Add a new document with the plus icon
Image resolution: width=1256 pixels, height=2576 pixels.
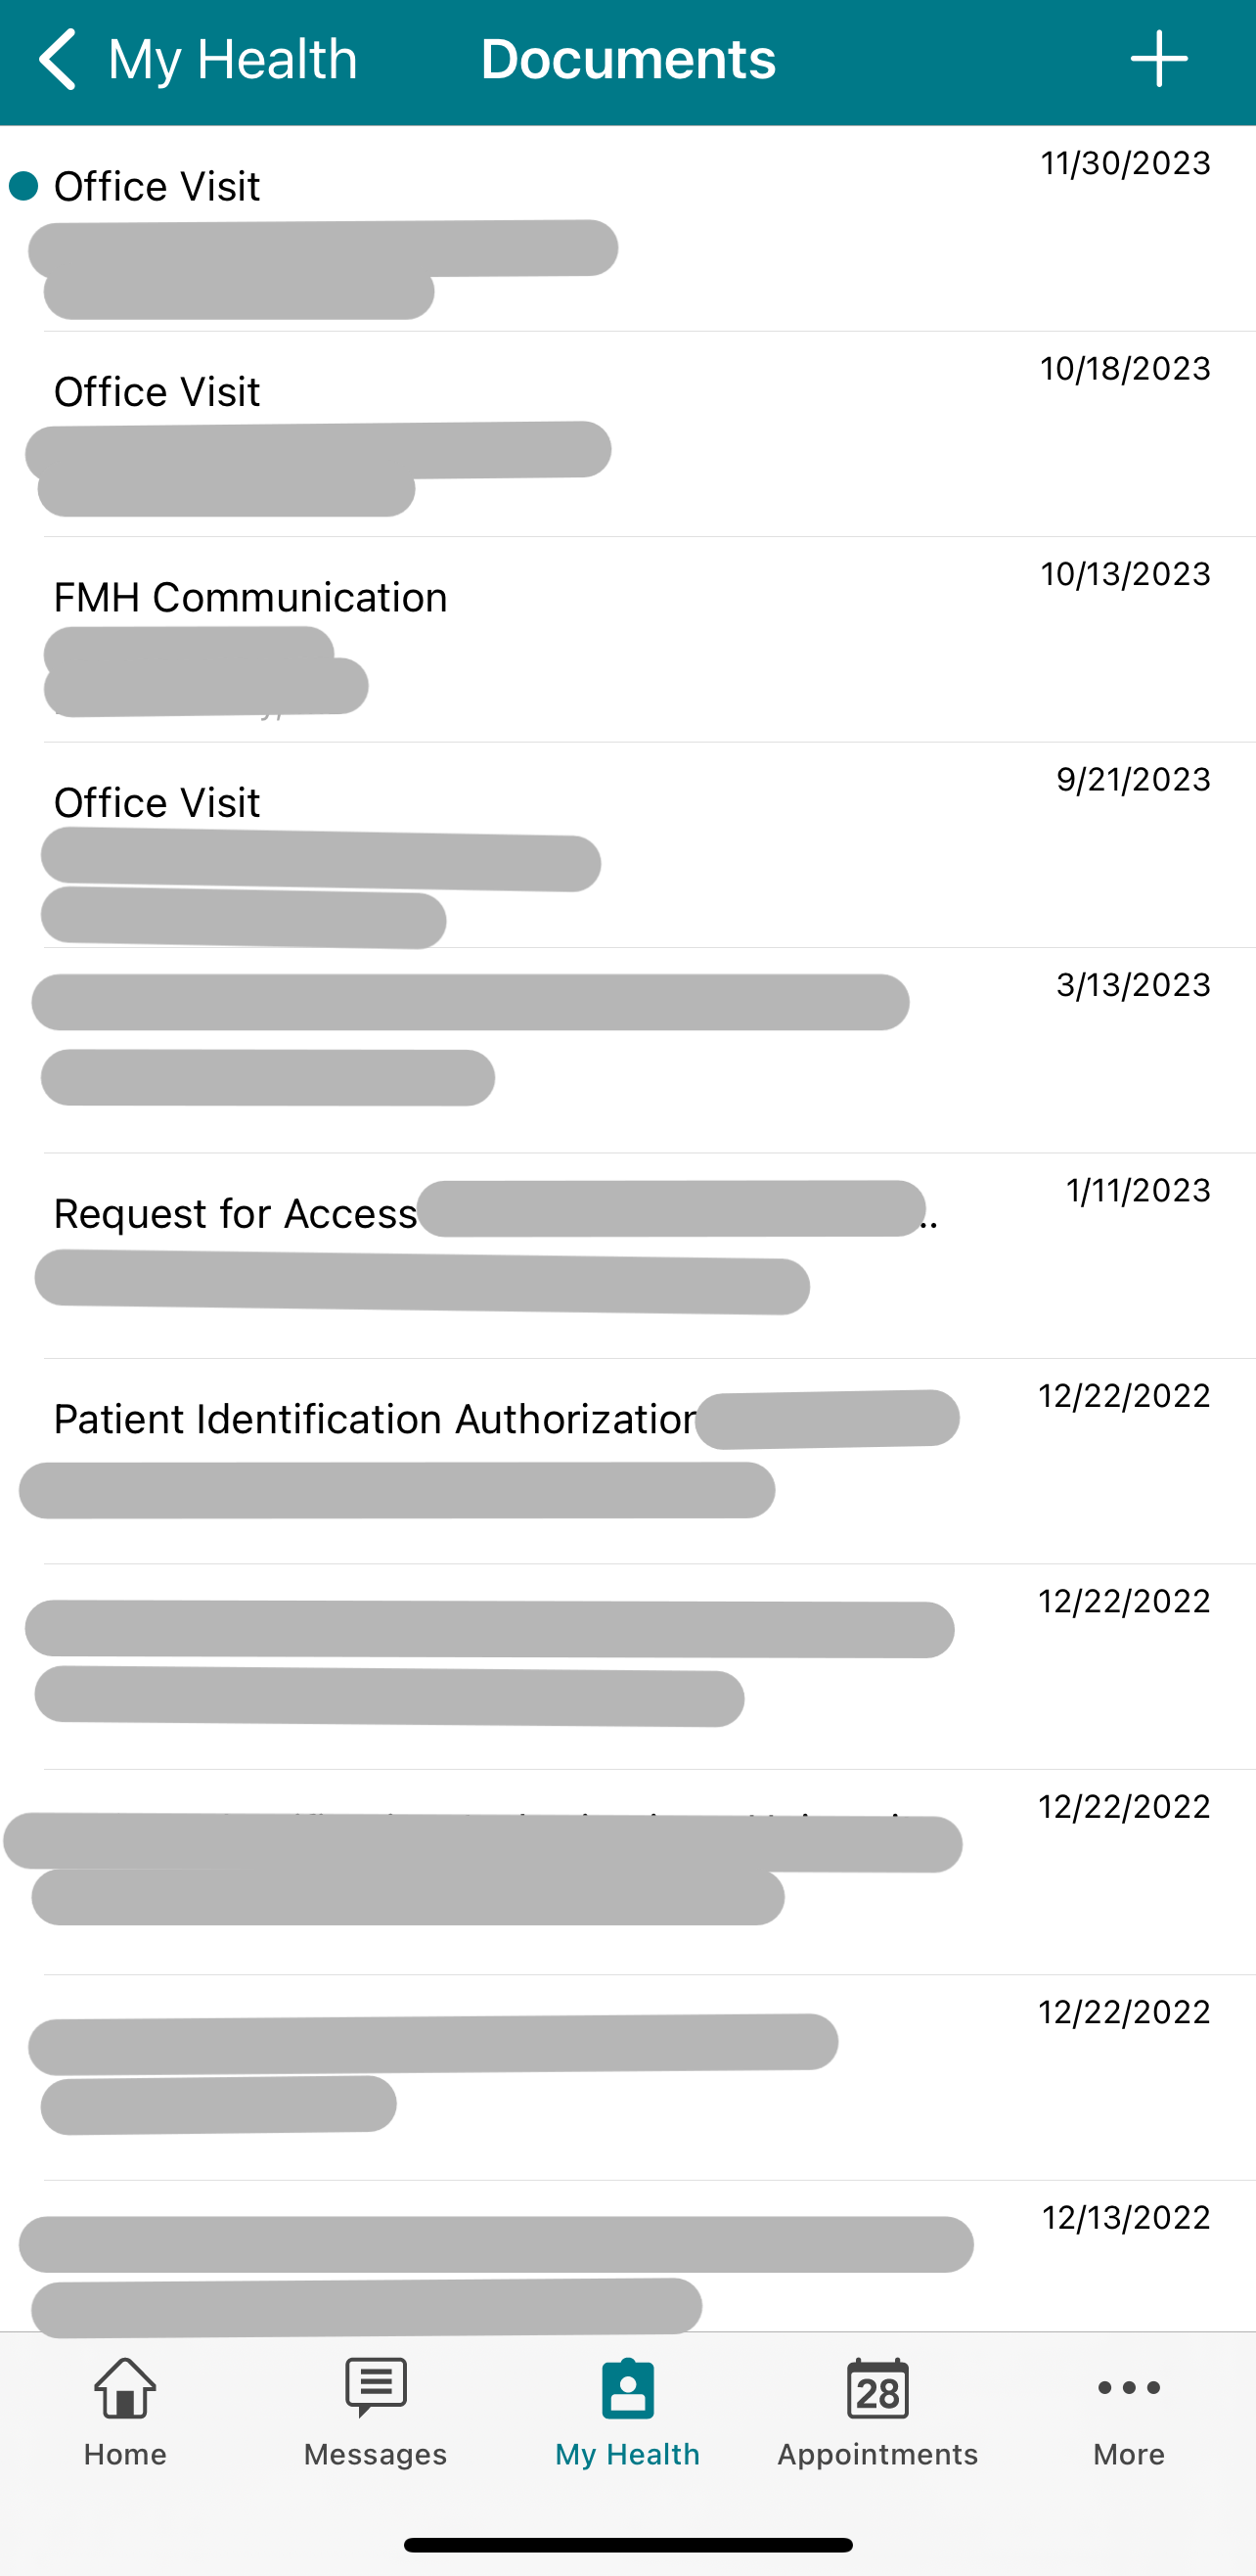tap(1158, 59)
